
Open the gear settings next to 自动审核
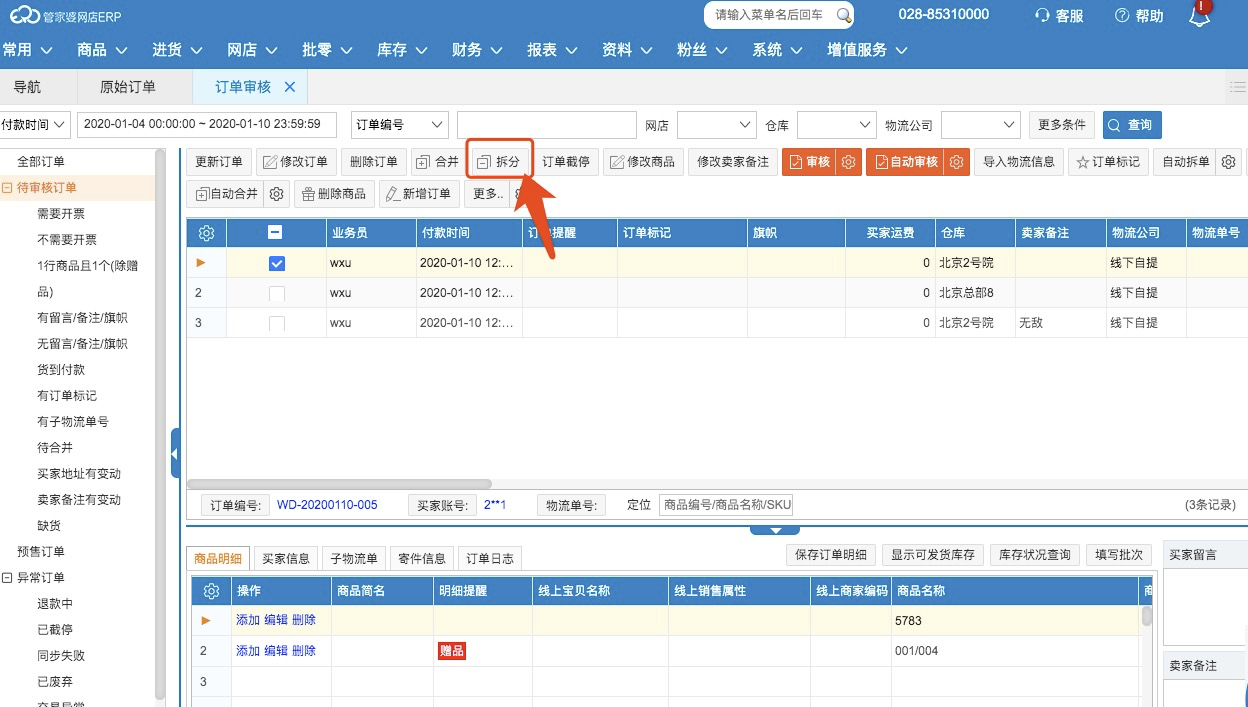click(x=957, y=162)
